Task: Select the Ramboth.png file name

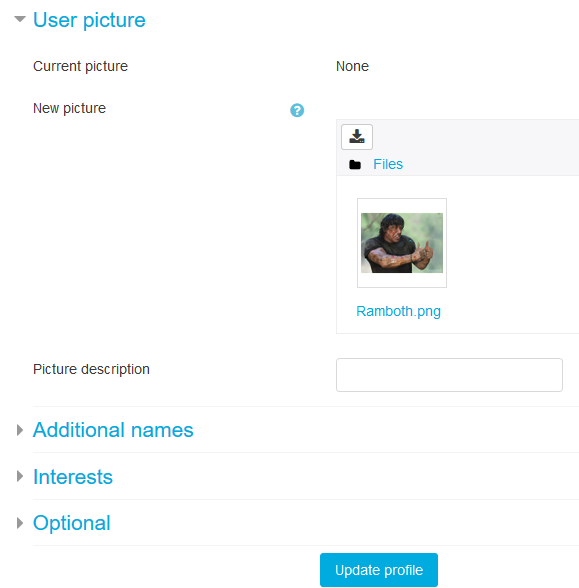Action: pos(398,312)
